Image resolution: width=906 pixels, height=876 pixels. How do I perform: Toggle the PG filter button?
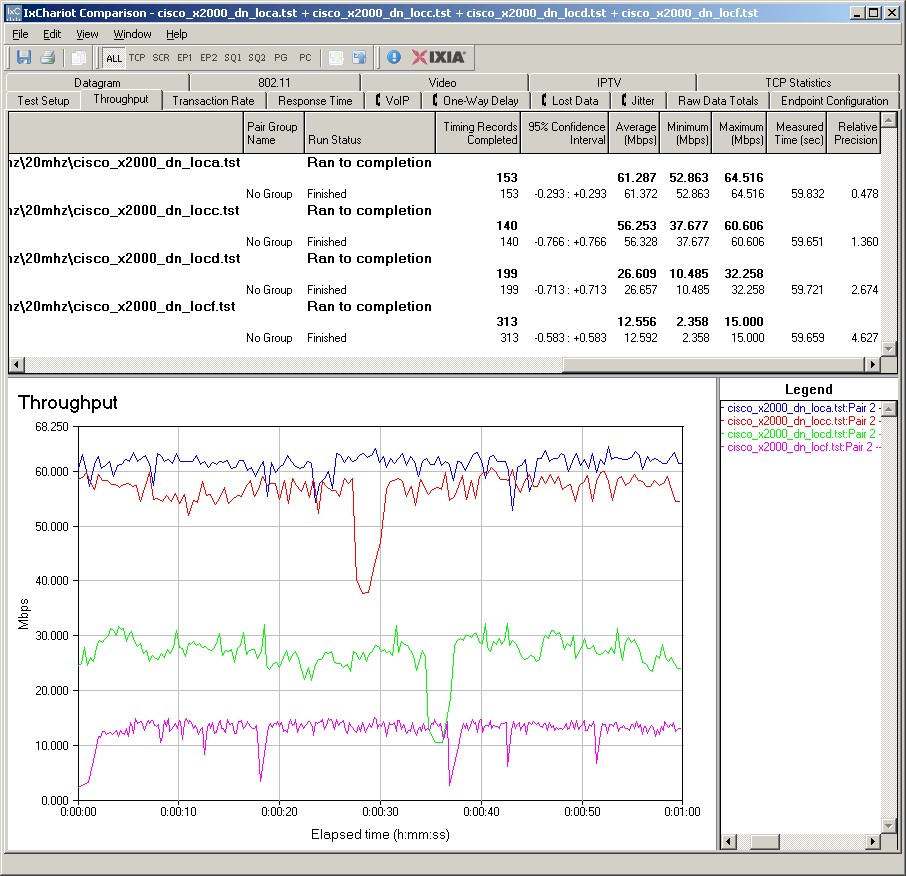pyautogui.click(x=281, y=58)
